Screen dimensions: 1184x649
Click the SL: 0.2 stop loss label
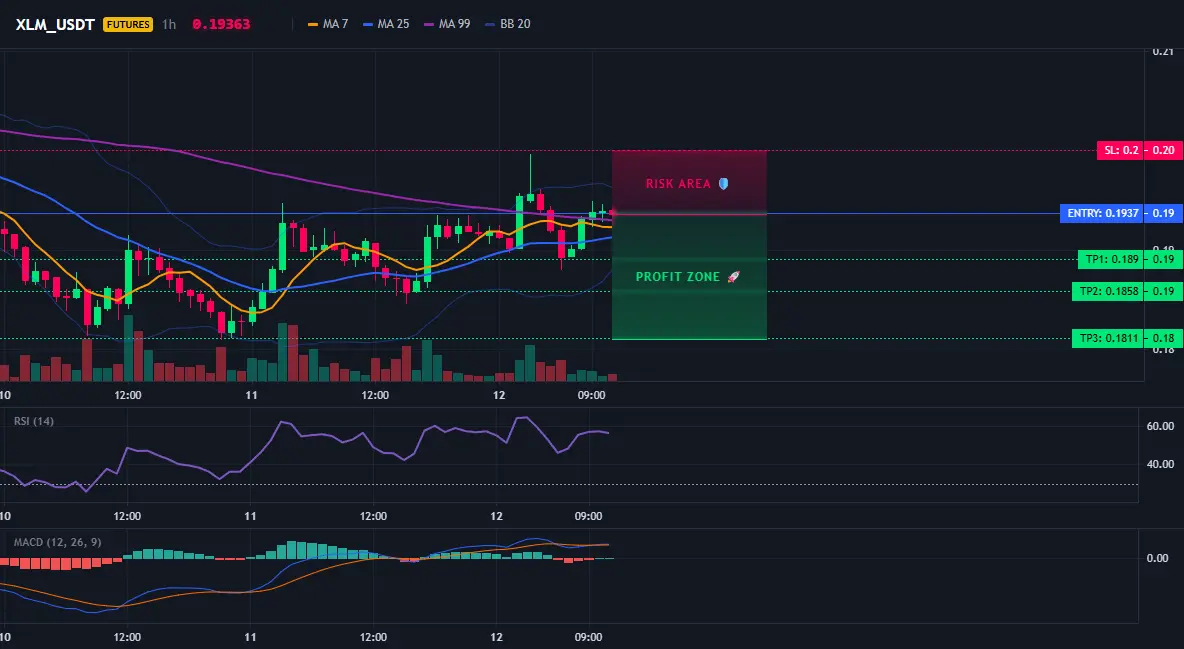pos(1121,150)
